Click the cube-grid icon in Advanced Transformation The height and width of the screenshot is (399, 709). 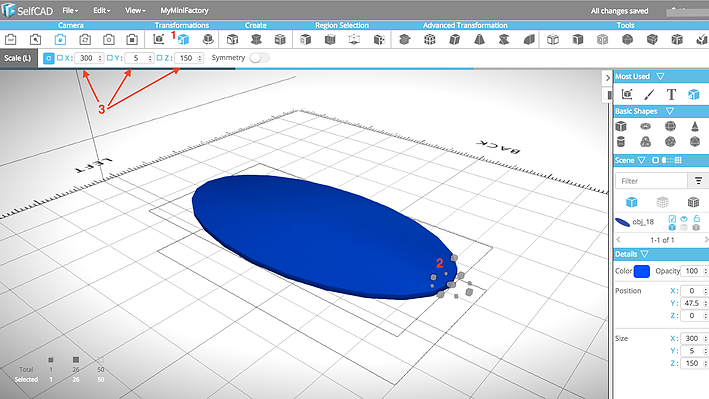(430, 39)
